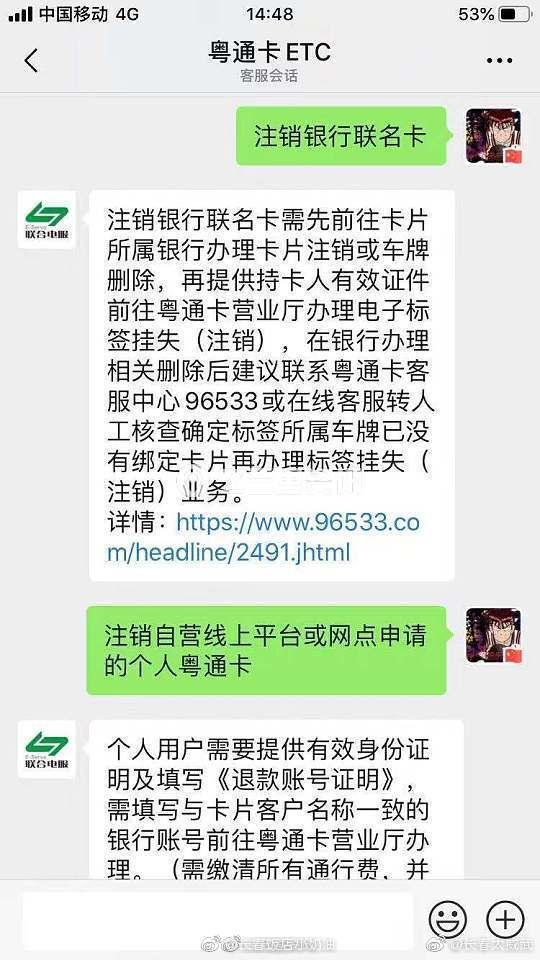Viewport: 540px width, 960px height.
Task: Tap the 14:48 clock in the status bar
Action: tap(269, 14)
